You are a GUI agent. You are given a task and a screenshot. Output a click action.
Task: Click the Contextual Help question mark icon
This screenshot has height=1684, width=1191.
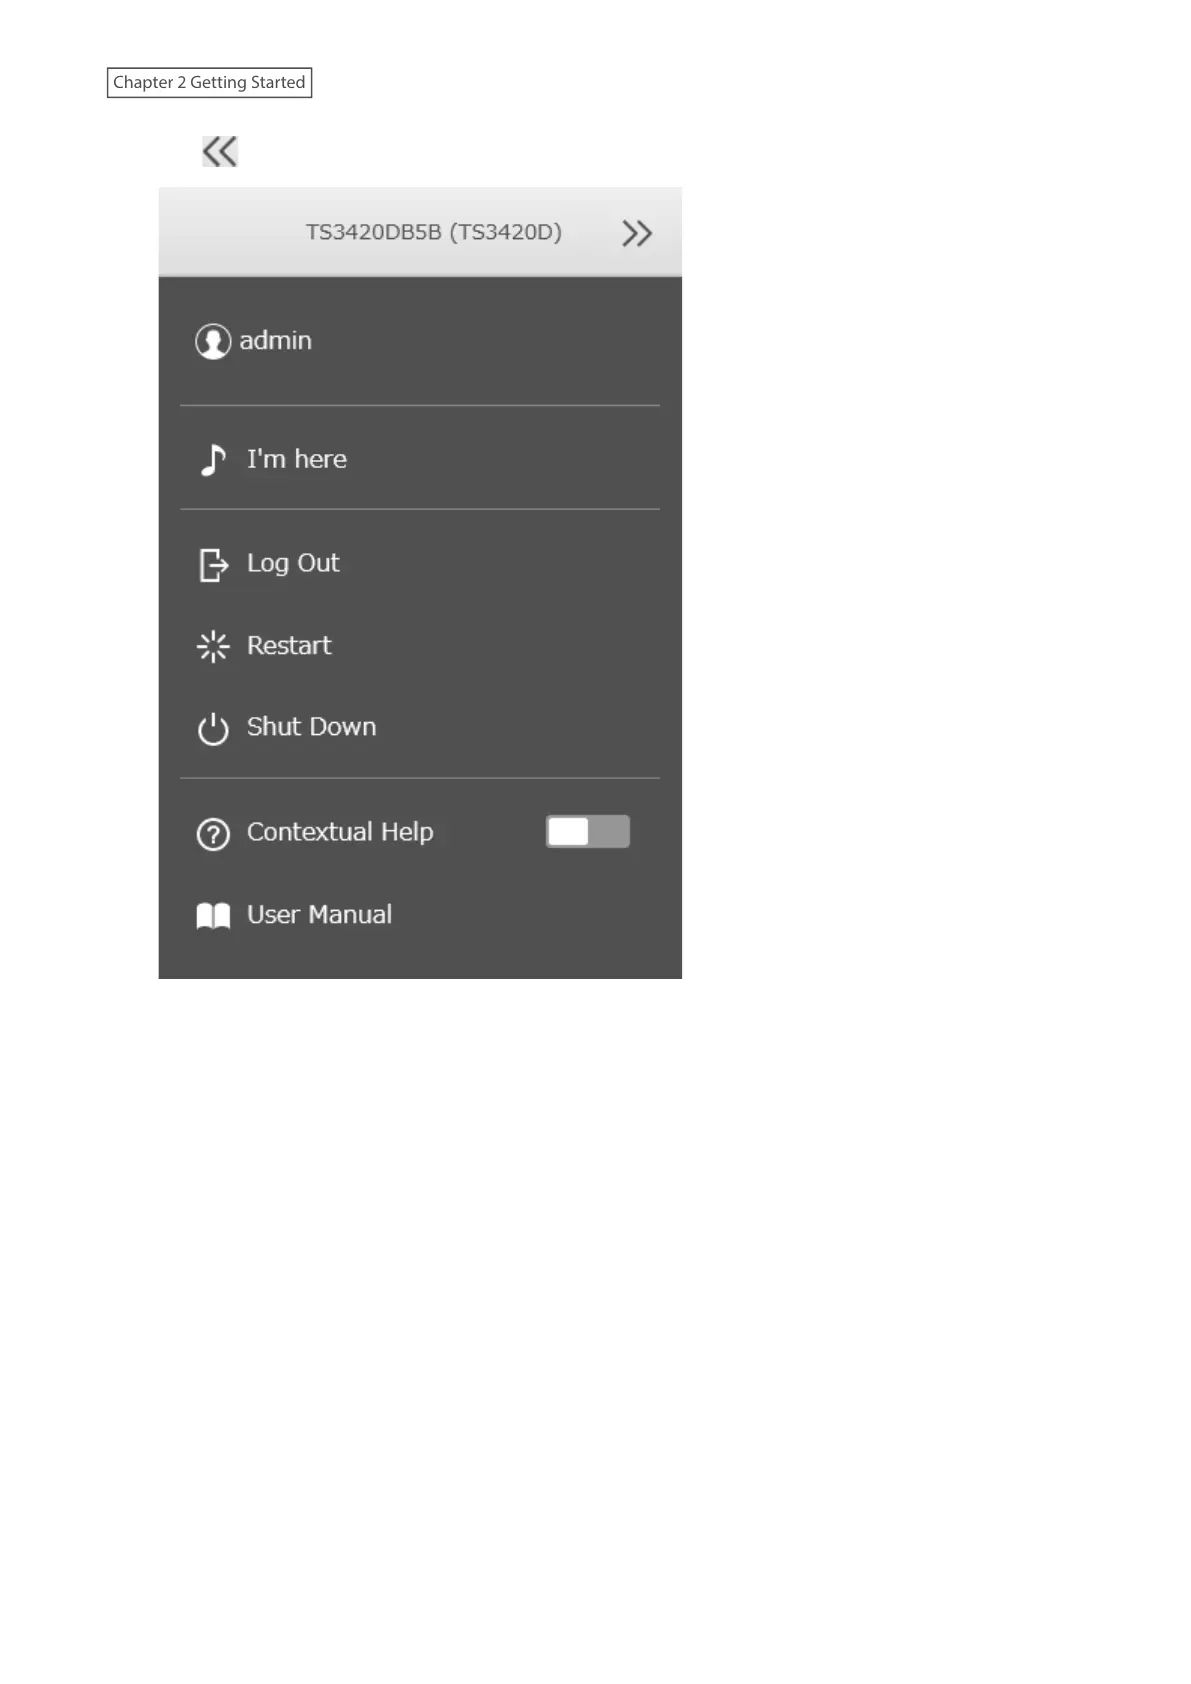[213, 834]
